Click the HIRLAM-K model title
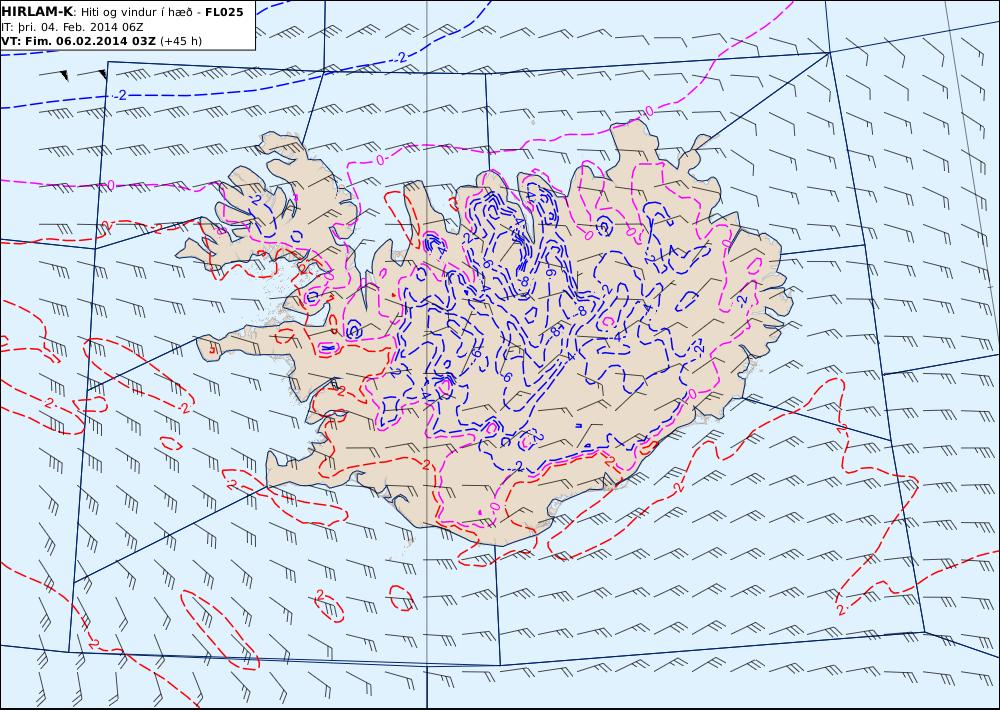 point(37,12)
